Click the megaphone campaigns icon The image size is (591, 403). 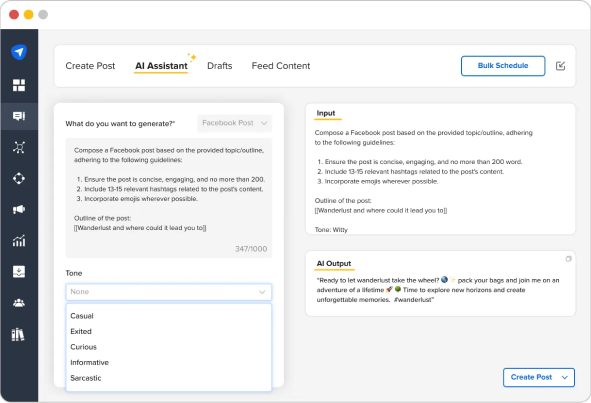click(19, 209)
